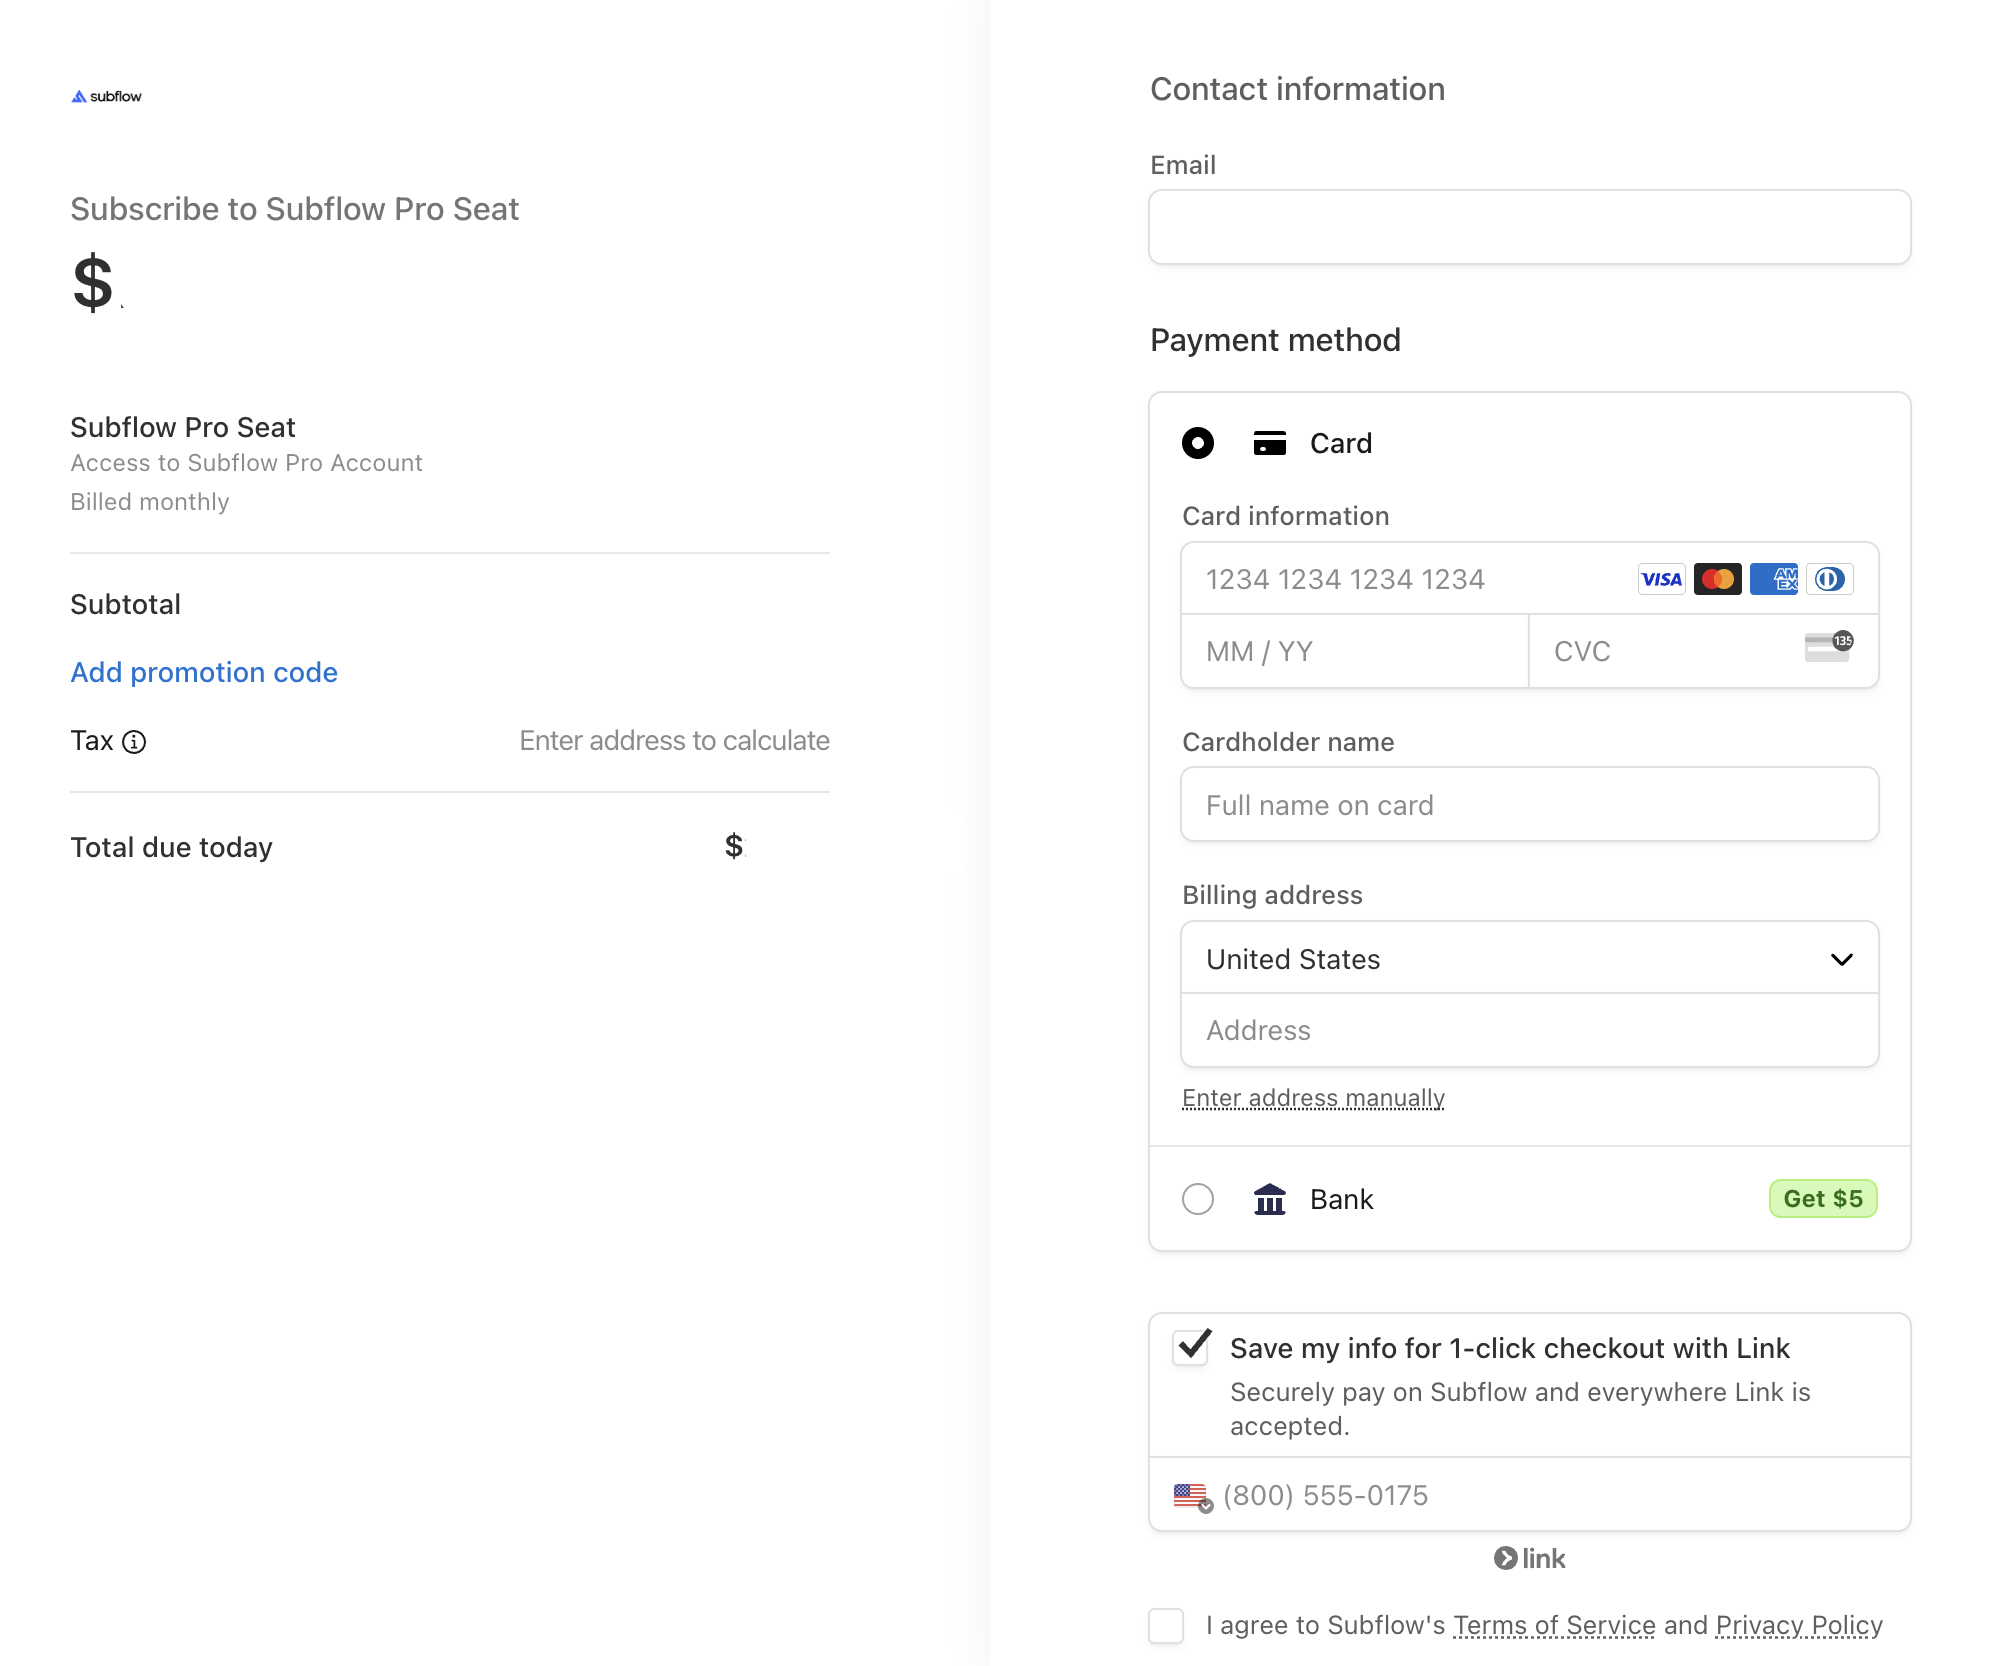Uncheck Save my info for Link checkbox
The width and height of the screenshot is (1996, 1666).
[1191, 1347]
